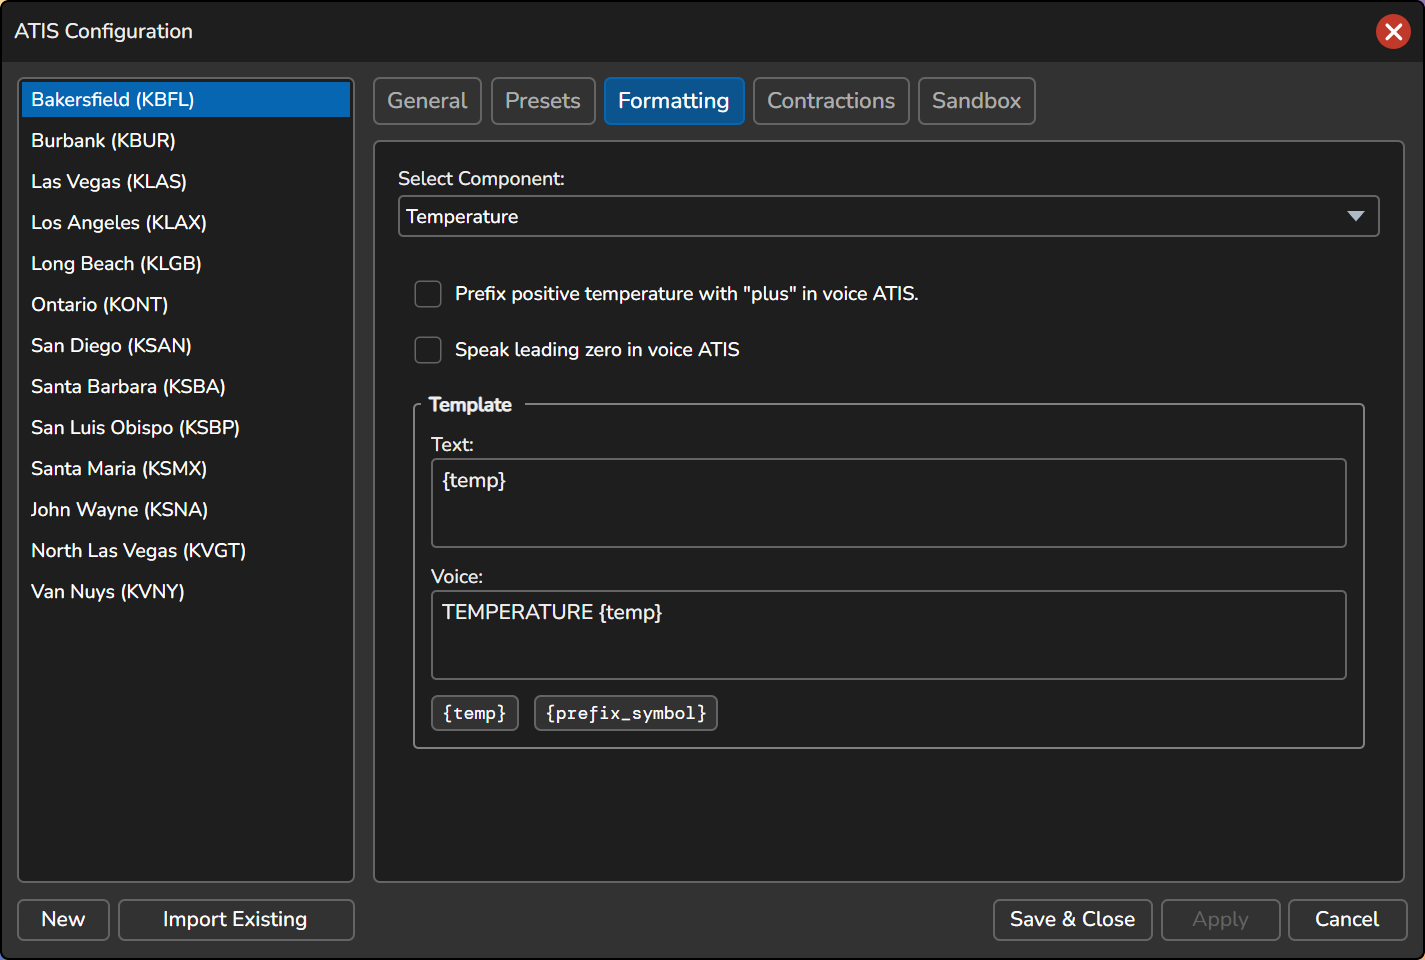
Task: Click the Import Existing button
Action: [x=236, y=920]
